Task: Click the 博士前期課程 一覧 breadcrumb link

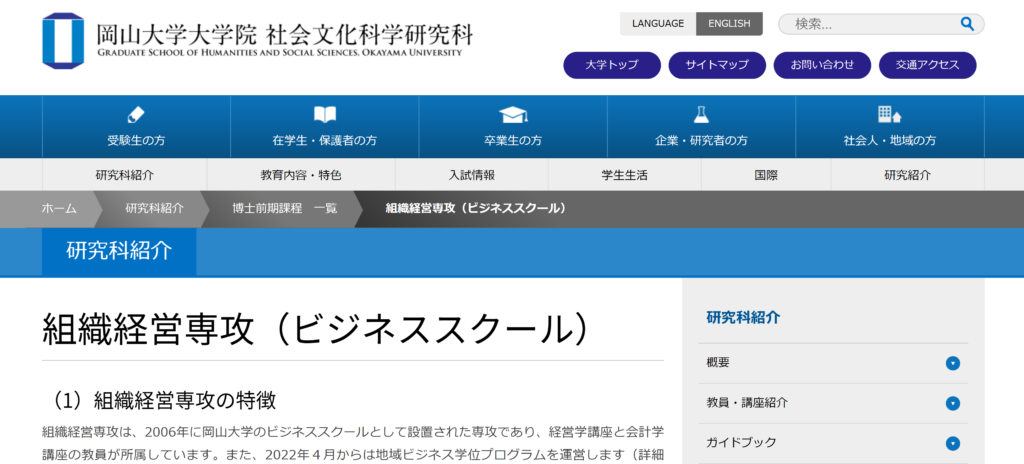Action: 284,208
